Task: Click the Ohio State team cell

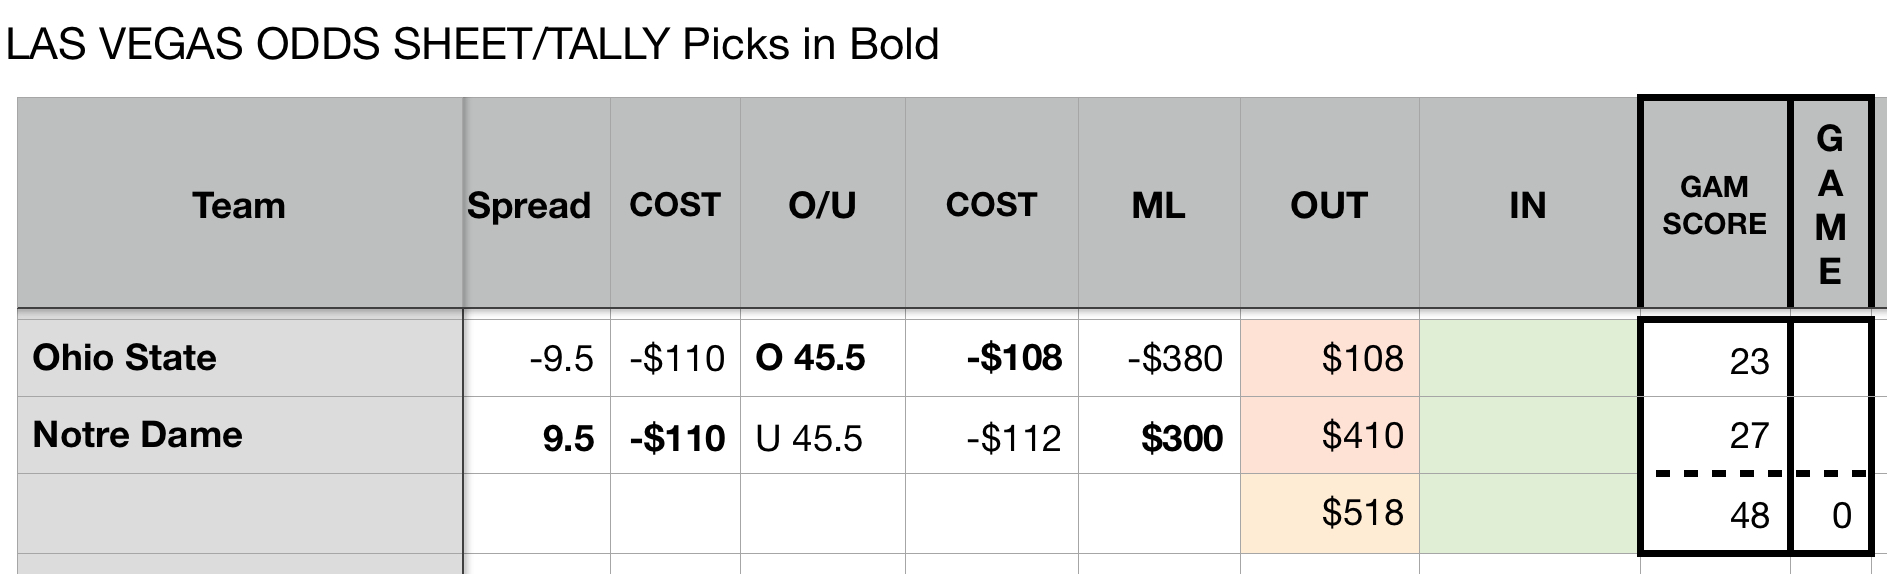Action: click(x=240, y=358)
